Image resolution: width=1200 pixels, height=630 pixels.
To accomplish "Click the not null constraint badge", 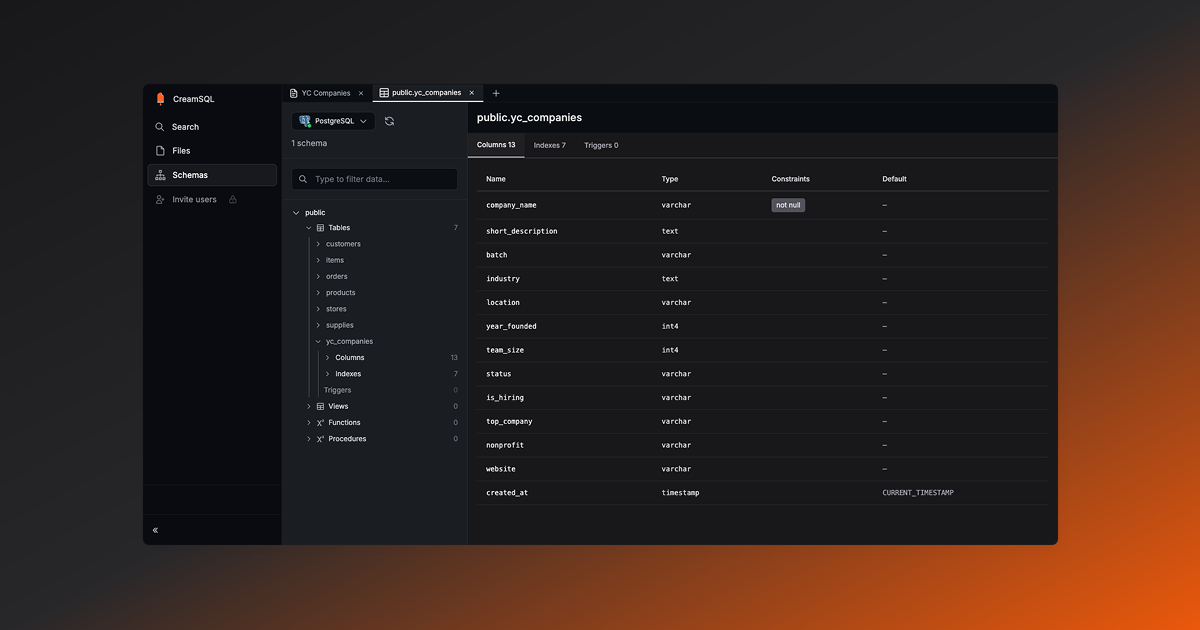I will coord(788,204).
